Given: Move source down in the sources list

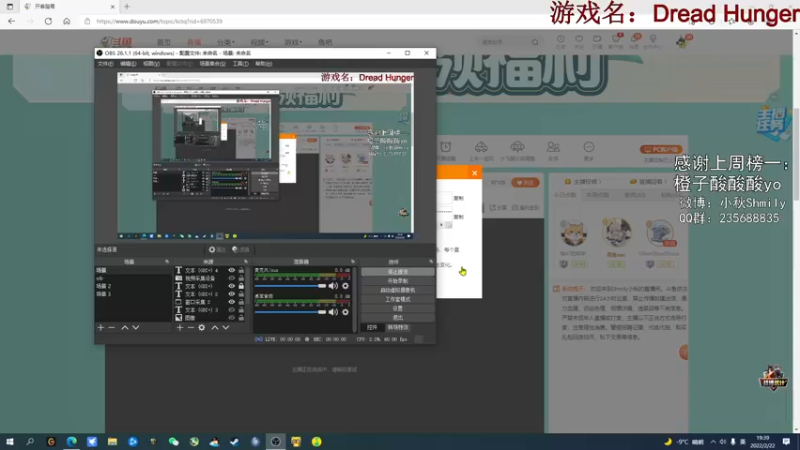Looking at the screenshot, I should point(226,328).
